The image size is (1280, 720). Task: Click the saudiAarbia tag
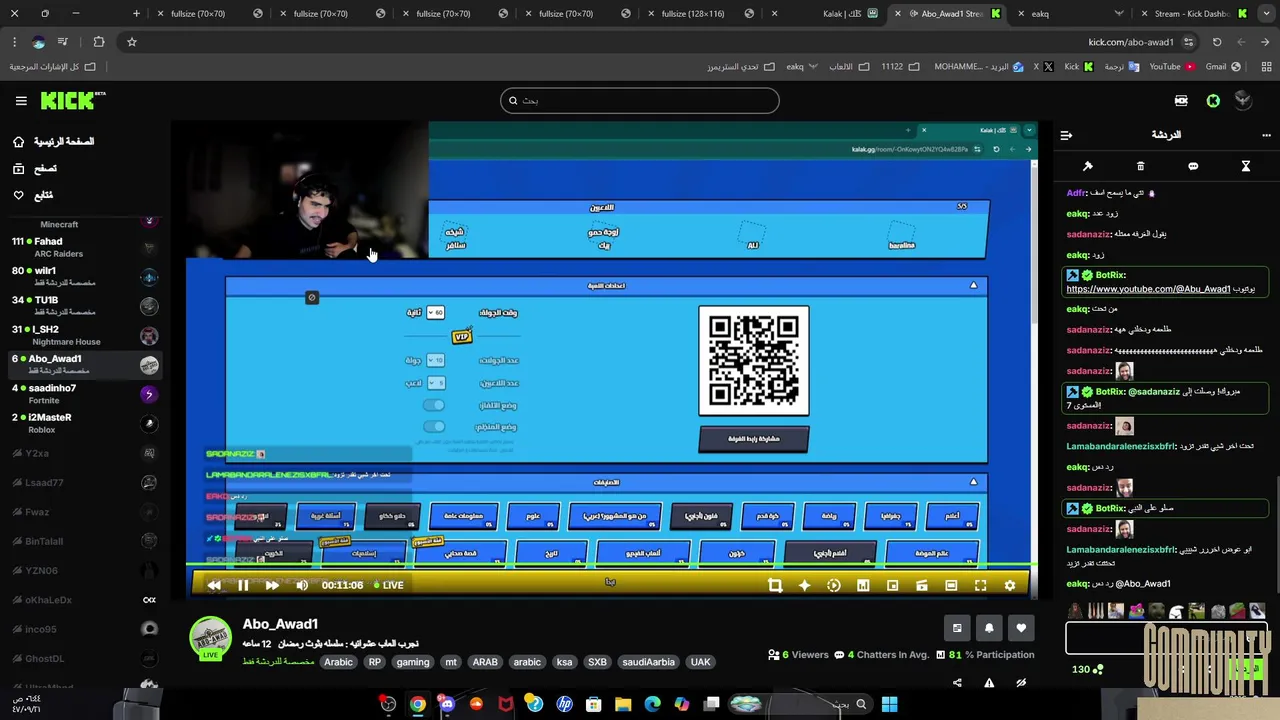[x=648, y=662]
